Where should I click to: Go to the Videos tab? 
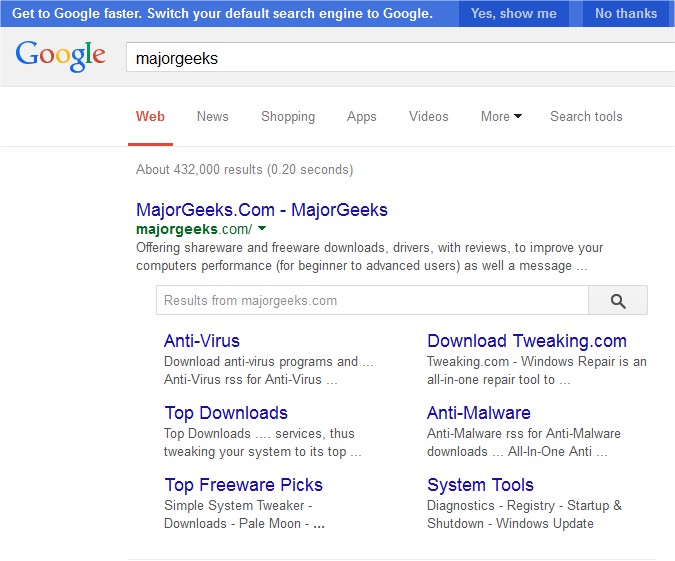429,116
